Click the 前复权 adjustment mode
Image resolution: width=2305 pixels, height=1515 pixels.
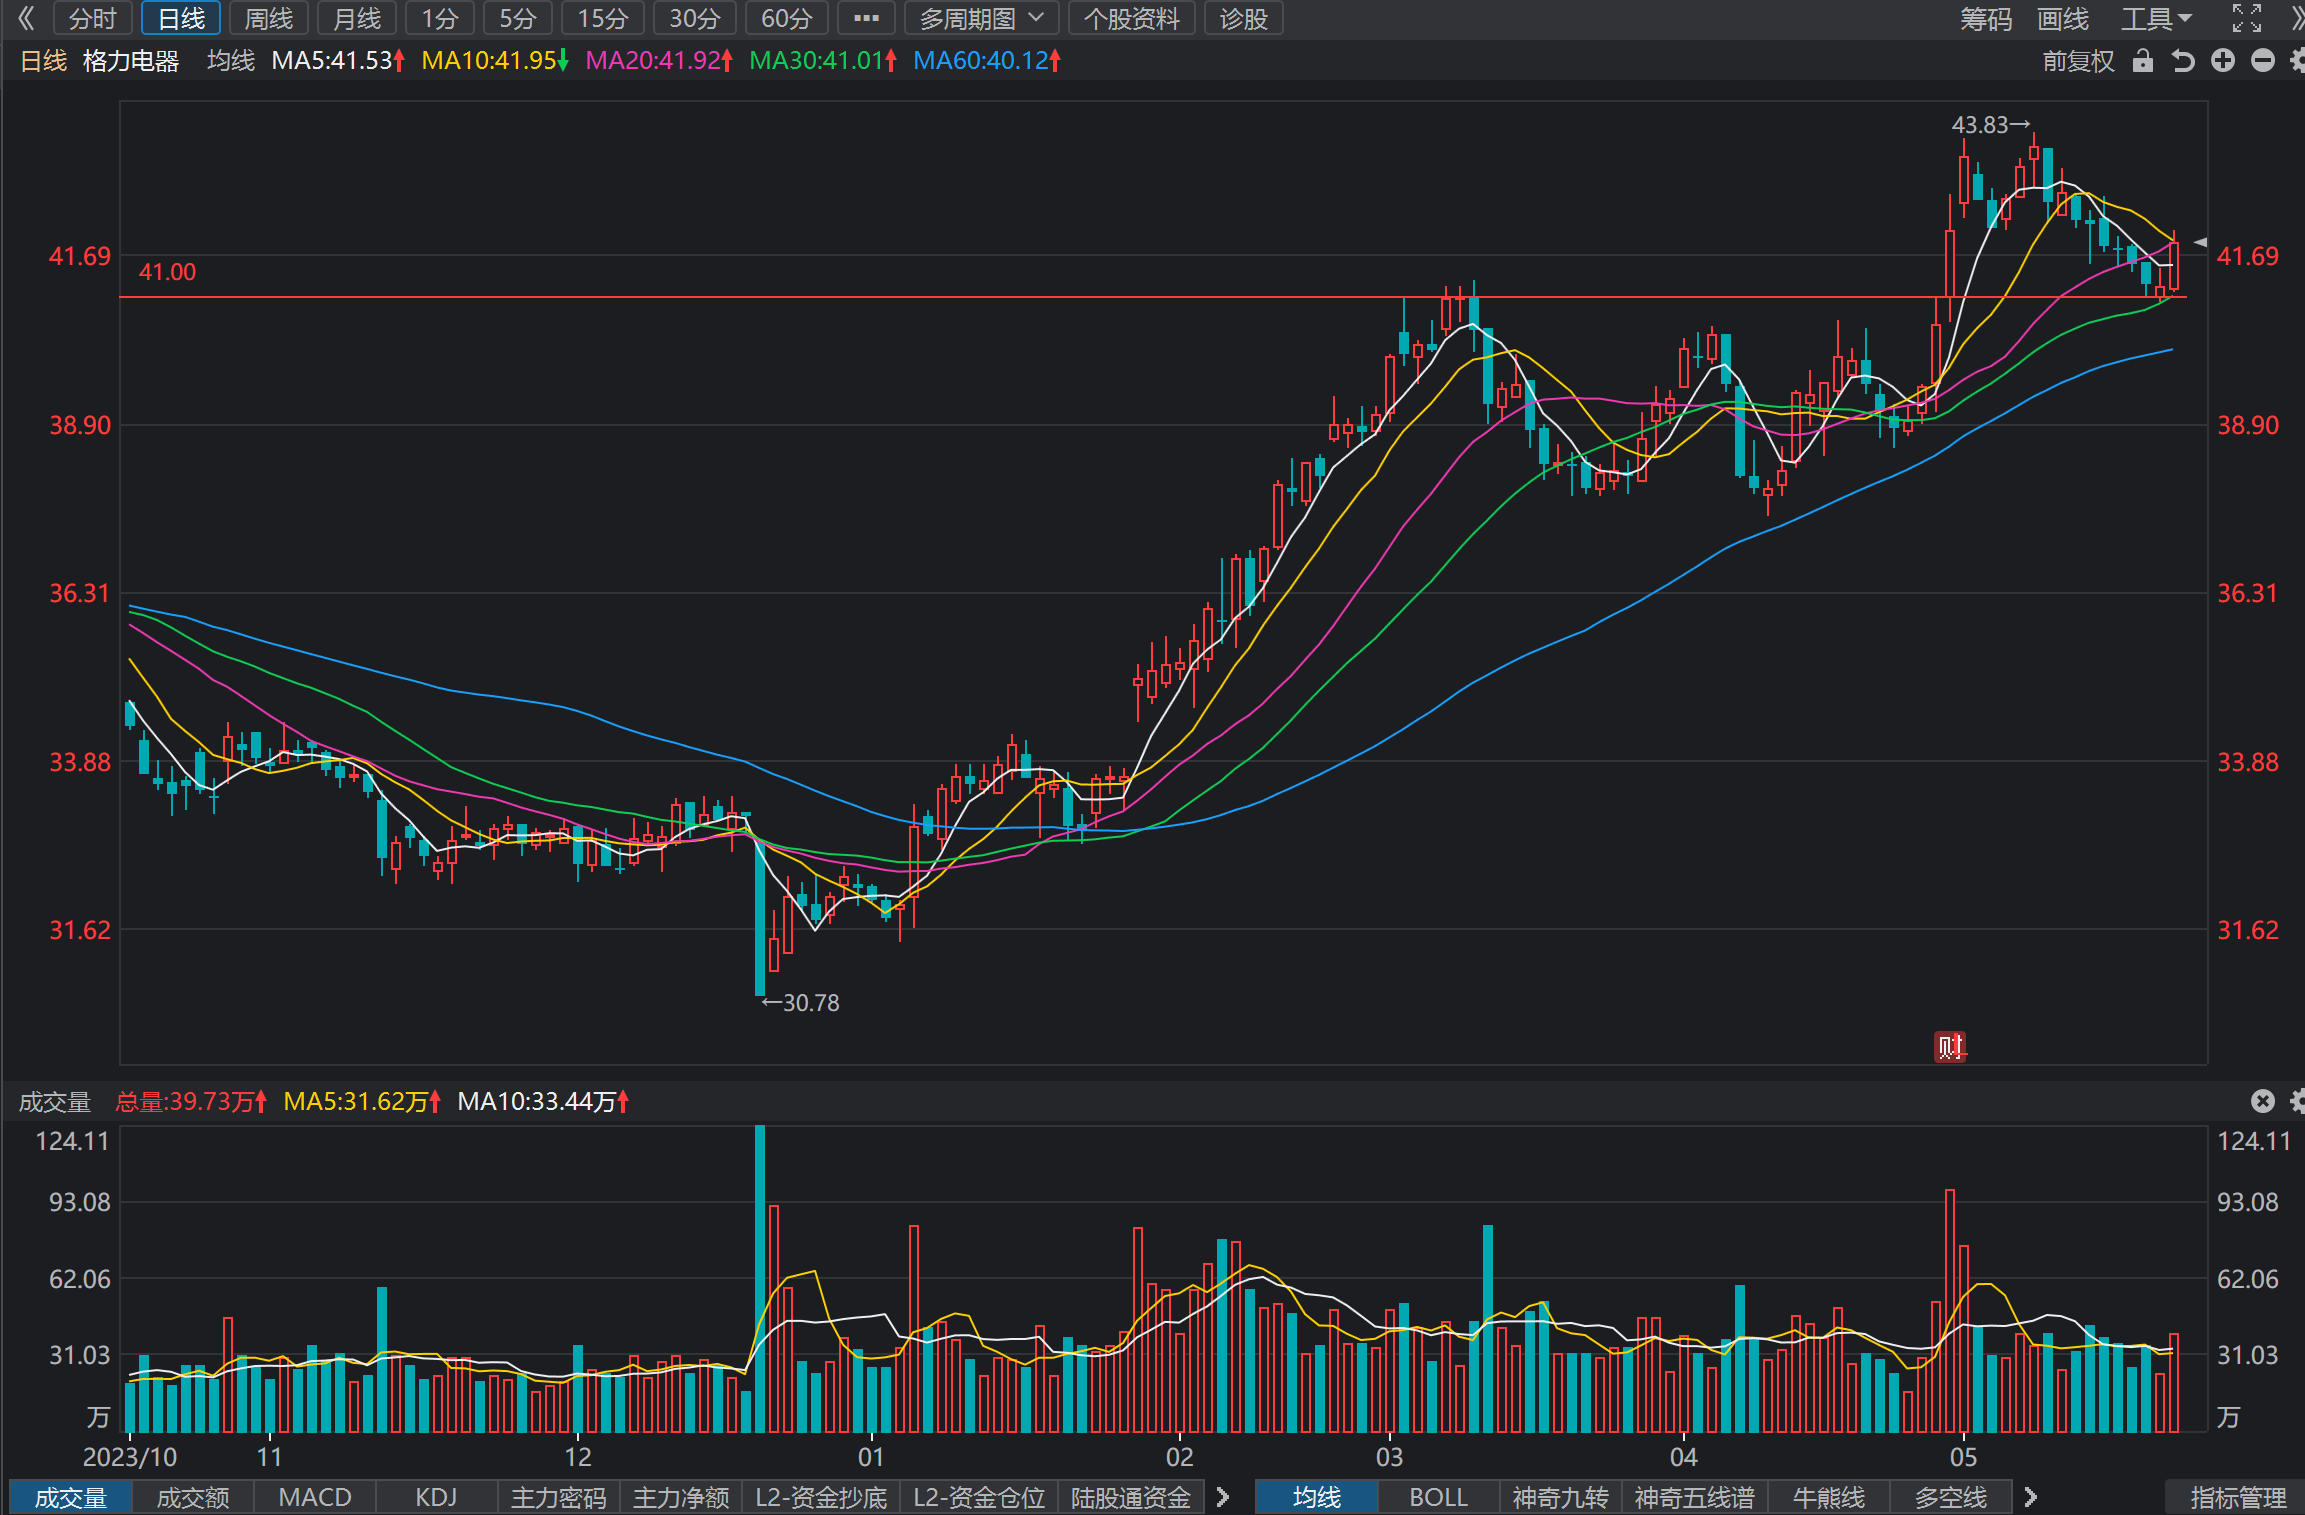coord(2079,61)
